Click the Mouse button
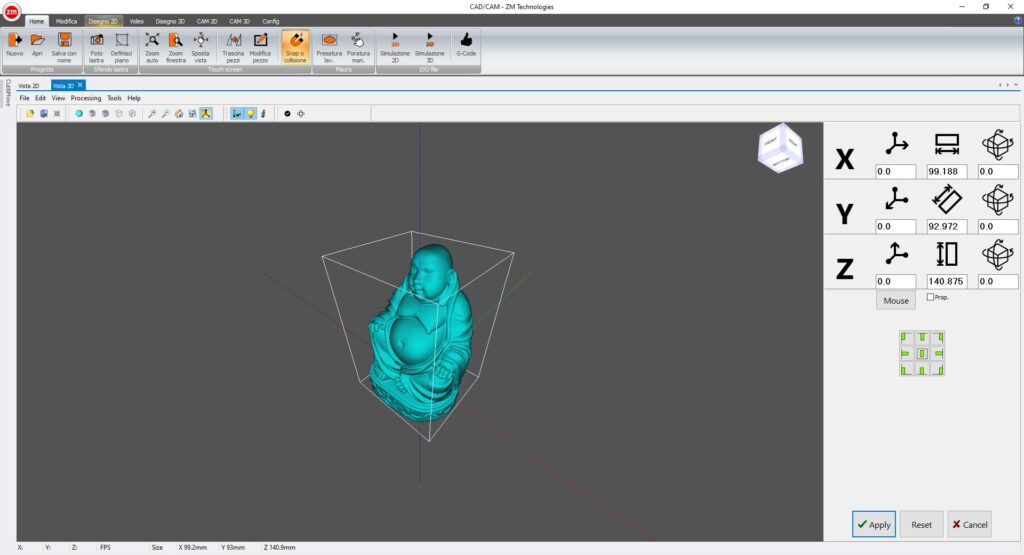Viewport: 1024px width, 555px height. 896,300
